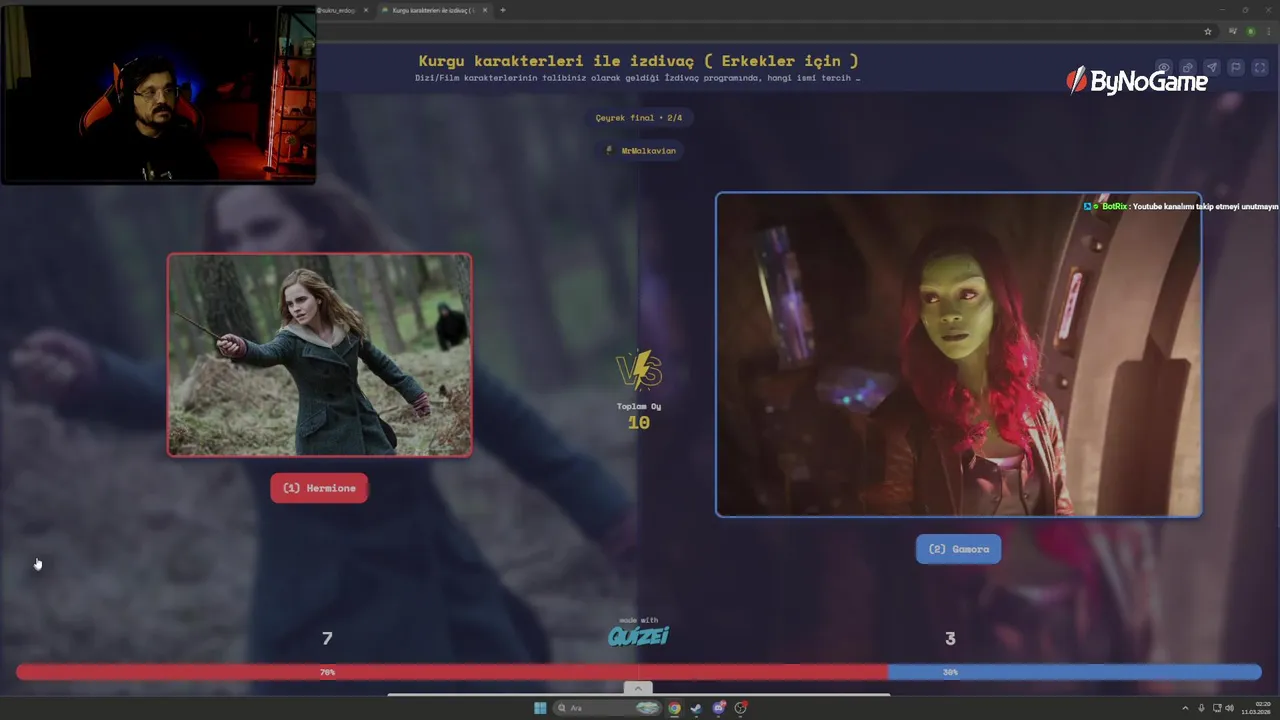Click the Gamora image card

point(958,355)
